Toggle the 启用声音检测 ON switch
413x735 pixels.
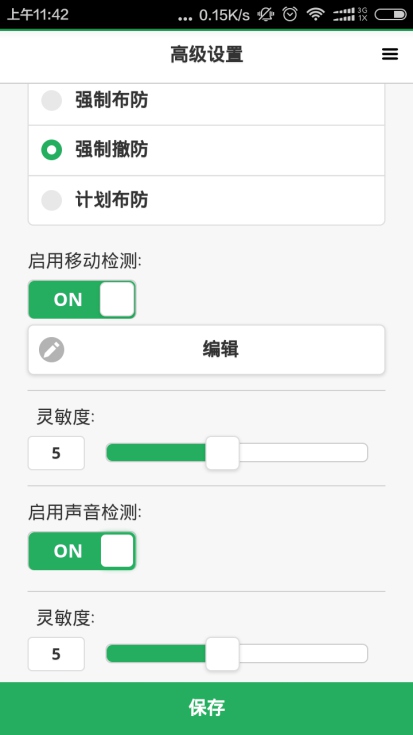click(x=82, y=551)
